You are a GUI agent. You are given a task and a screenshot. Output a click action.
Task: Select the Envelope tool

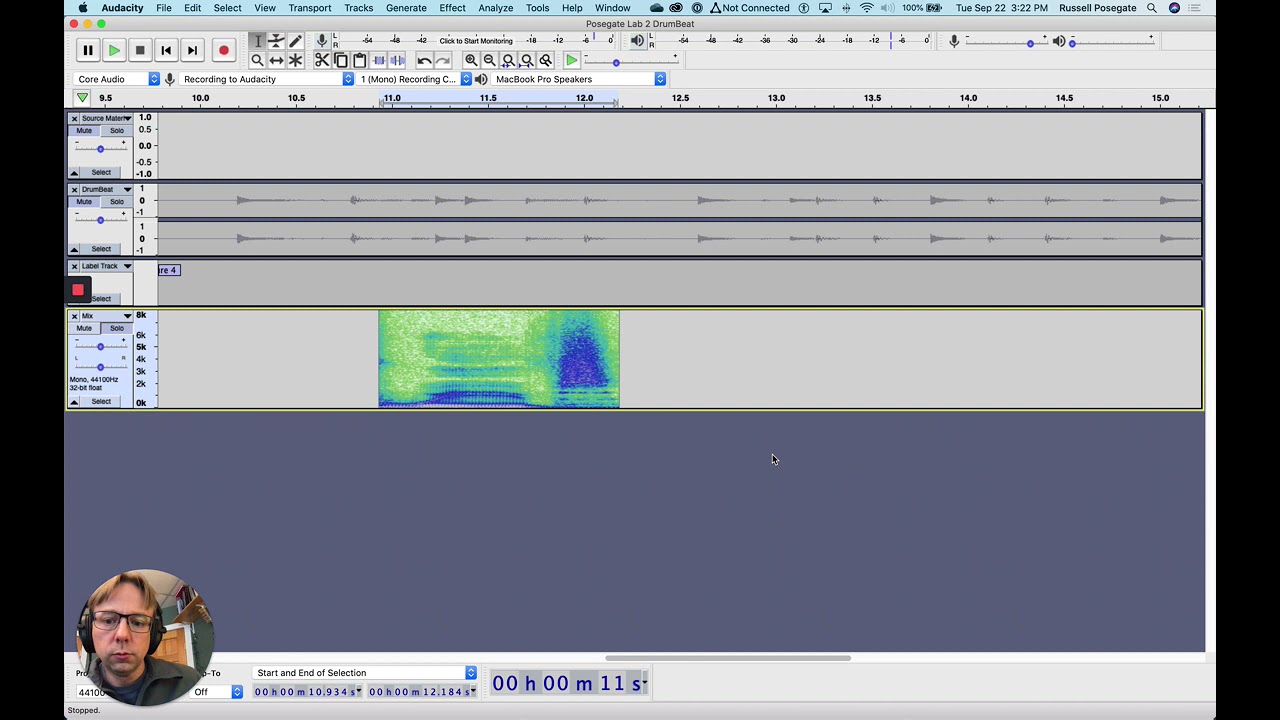click(x=276, y=41)
